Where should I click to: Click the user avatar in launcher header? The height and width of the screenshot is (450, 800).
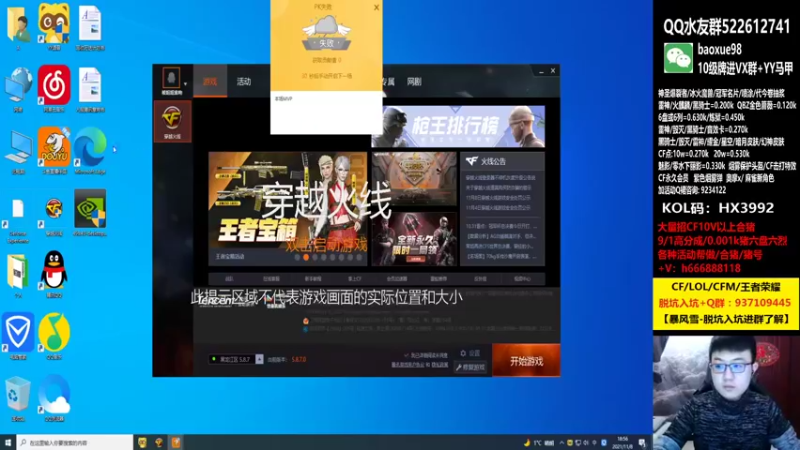coord(171,79)
